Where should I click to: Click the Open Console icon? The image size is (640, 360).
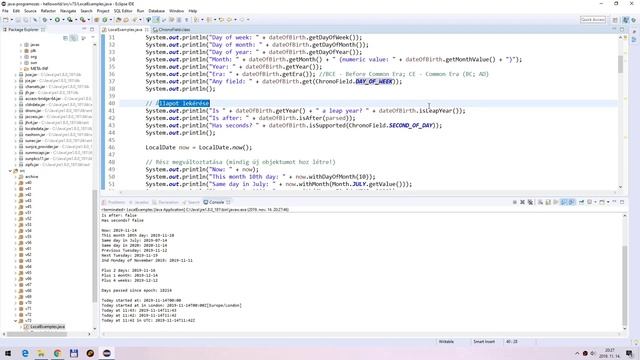(x=602, y=202)
